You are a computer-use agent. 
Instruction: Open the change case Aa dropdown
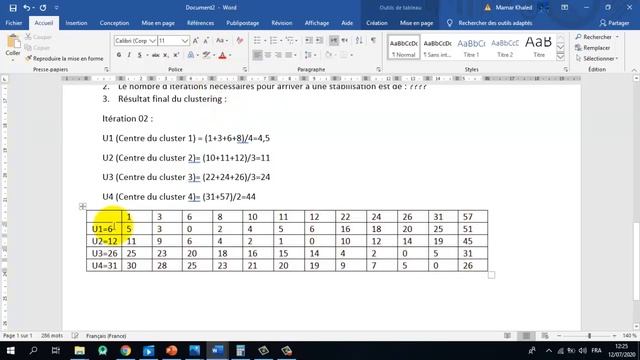(222, 40)
